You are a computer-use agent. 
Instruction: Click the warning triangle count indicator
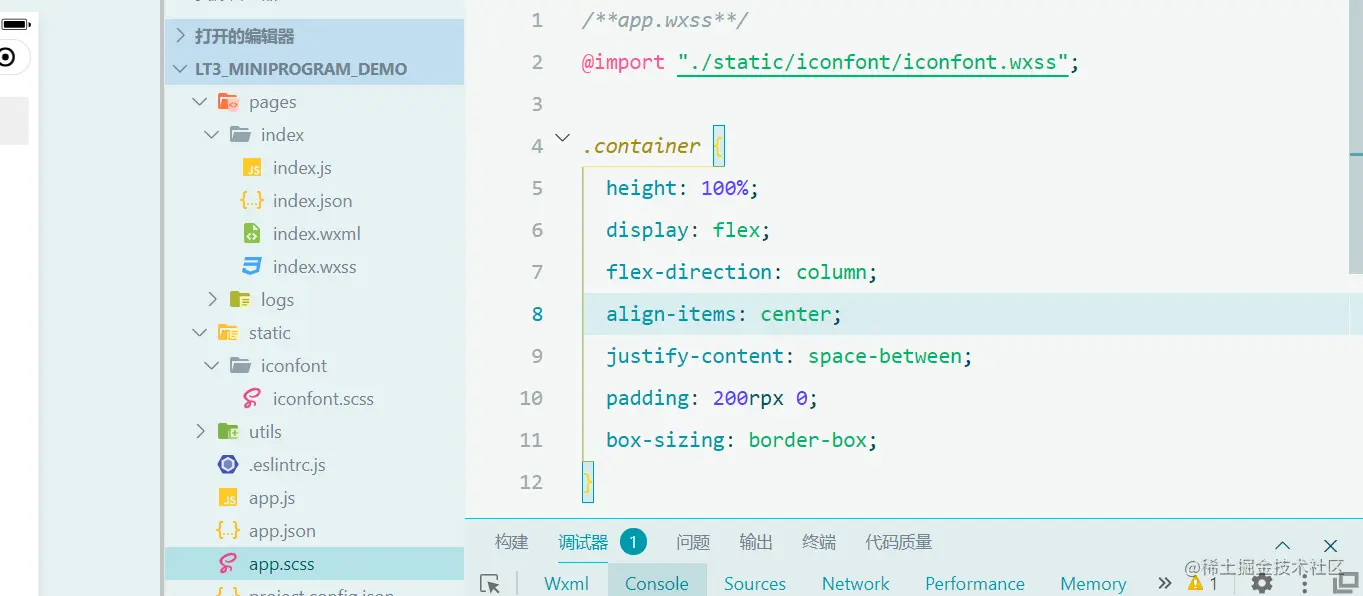click(1202, 583)
